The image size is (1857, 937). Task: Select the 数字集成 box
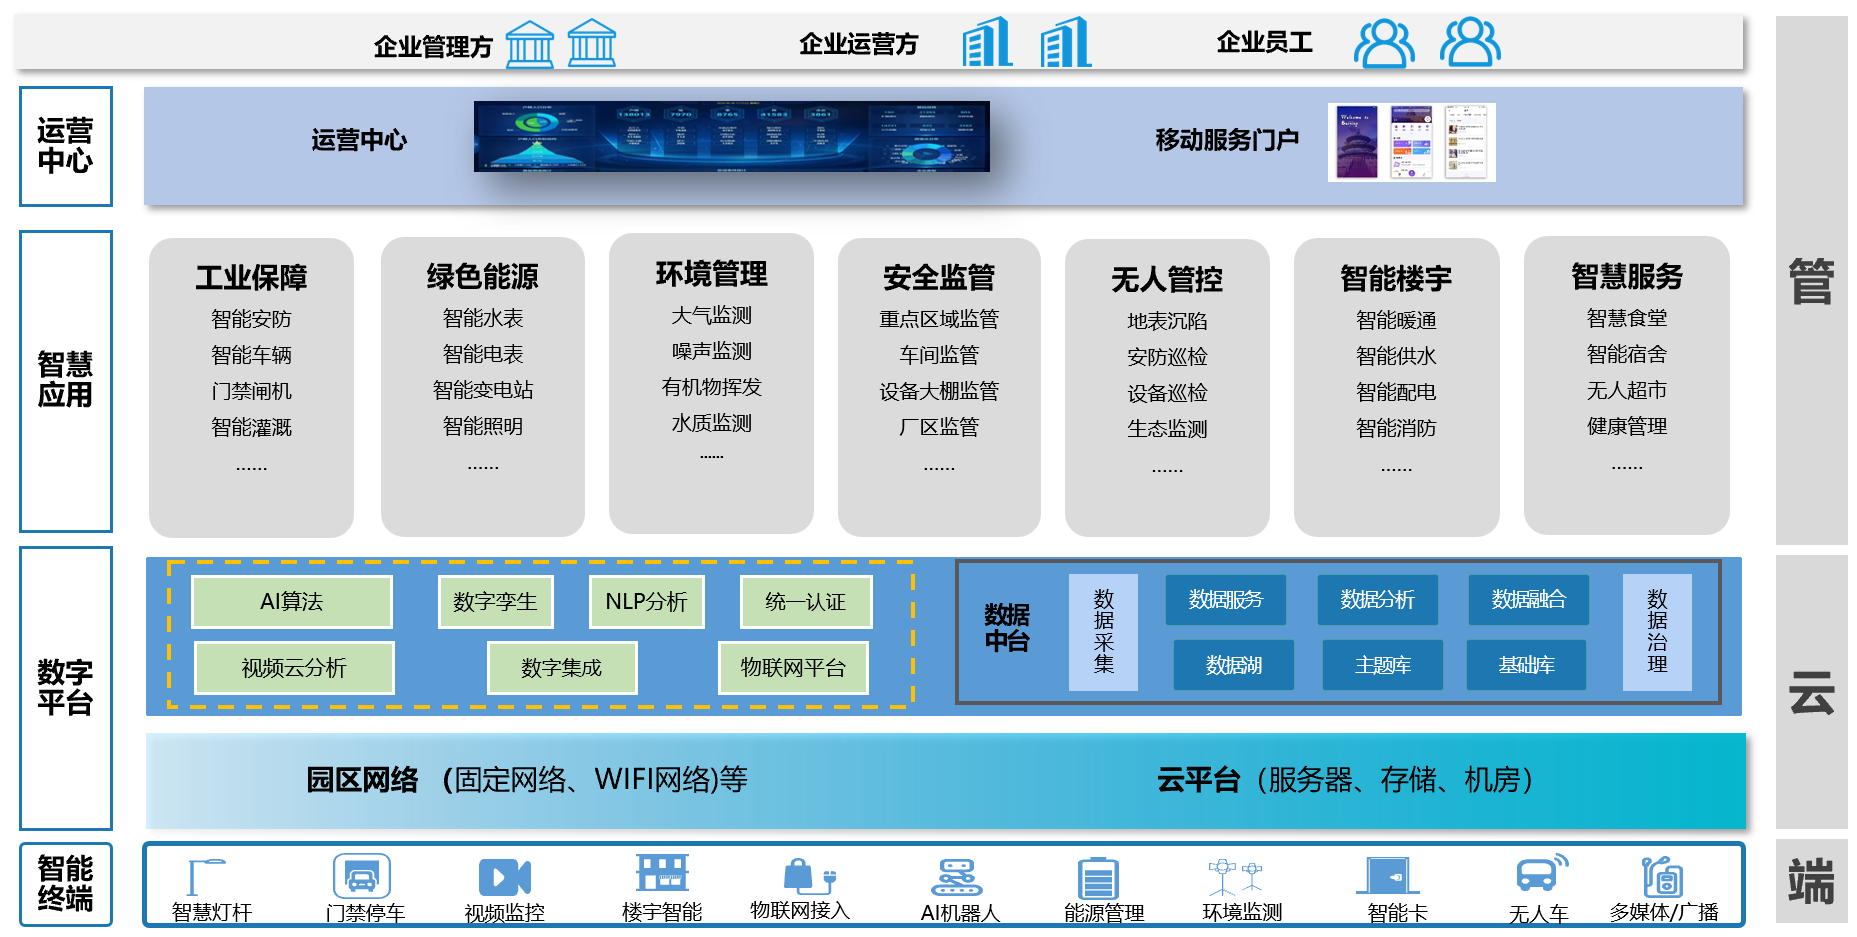click(562, 668)
